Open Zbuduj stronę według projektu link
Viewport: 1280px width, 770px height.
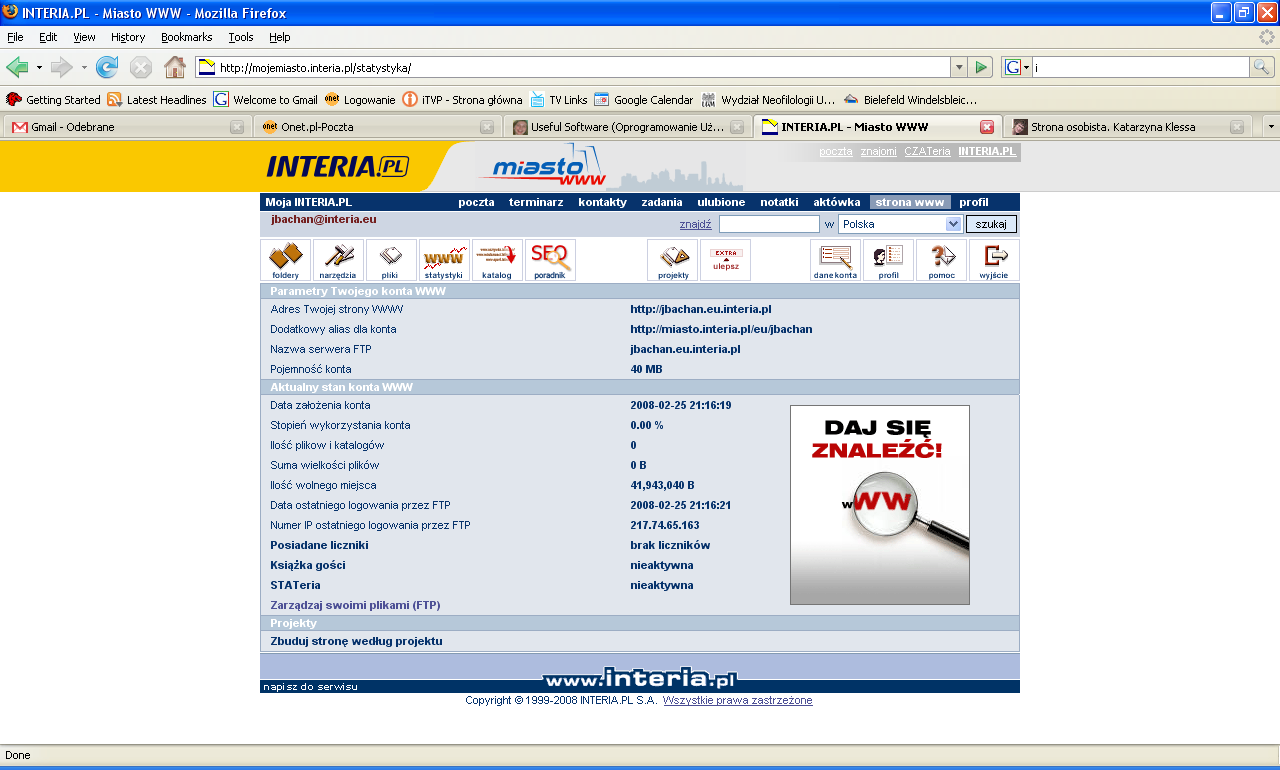click(x=356, y=641)
